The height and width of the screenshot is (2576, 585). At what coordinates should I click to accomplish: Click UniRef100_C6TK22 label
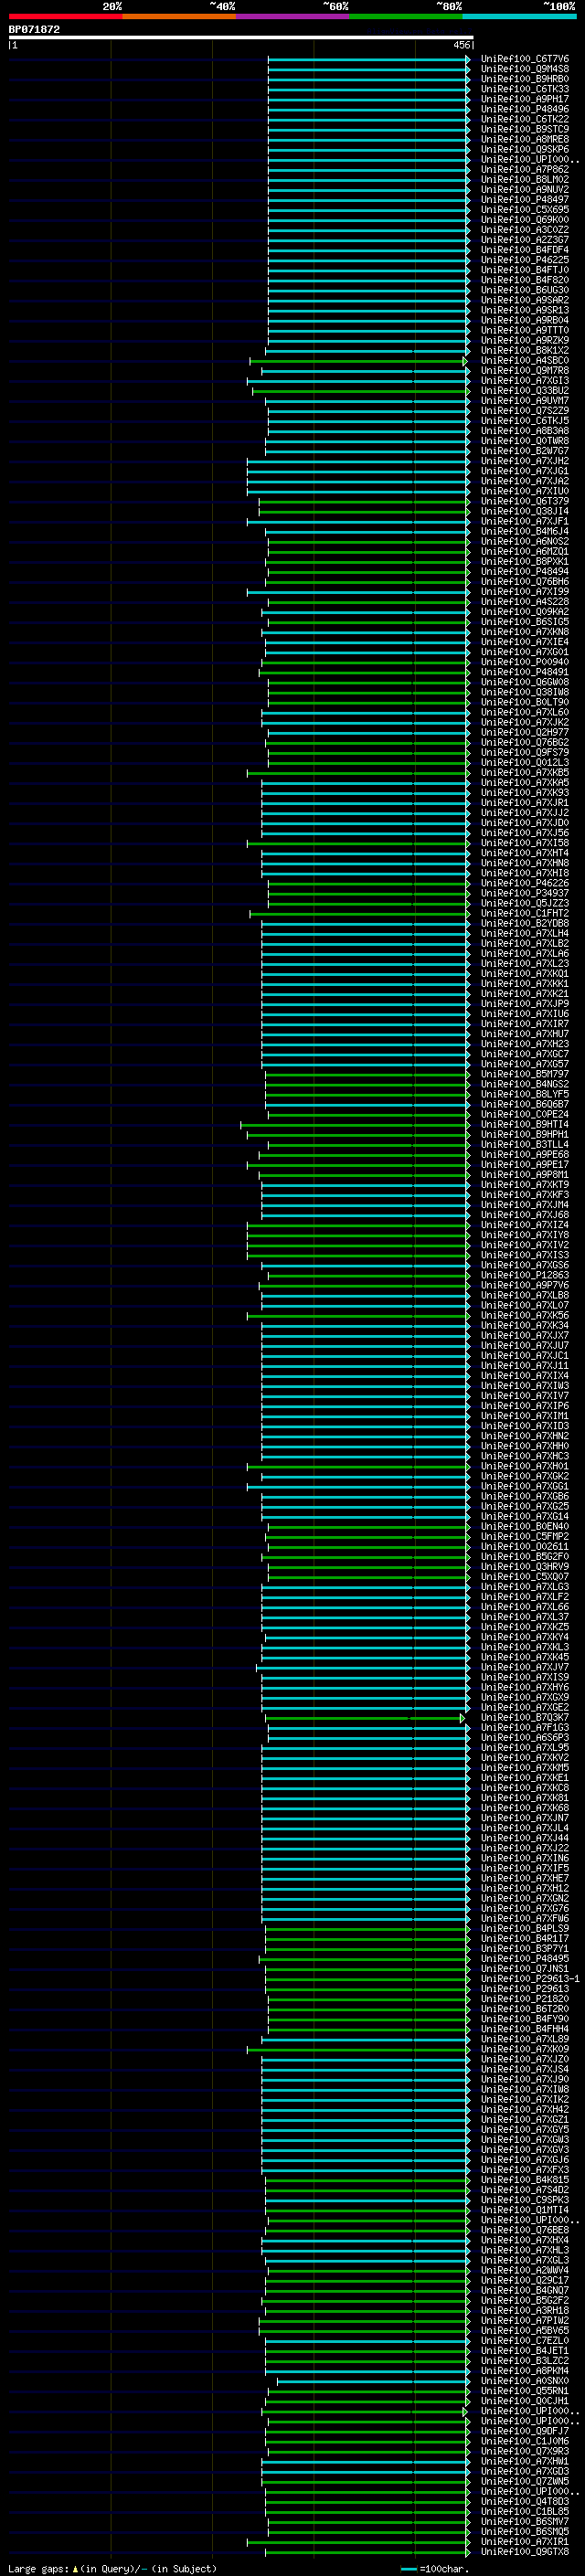pyautogui.click(x=524, y=119)
